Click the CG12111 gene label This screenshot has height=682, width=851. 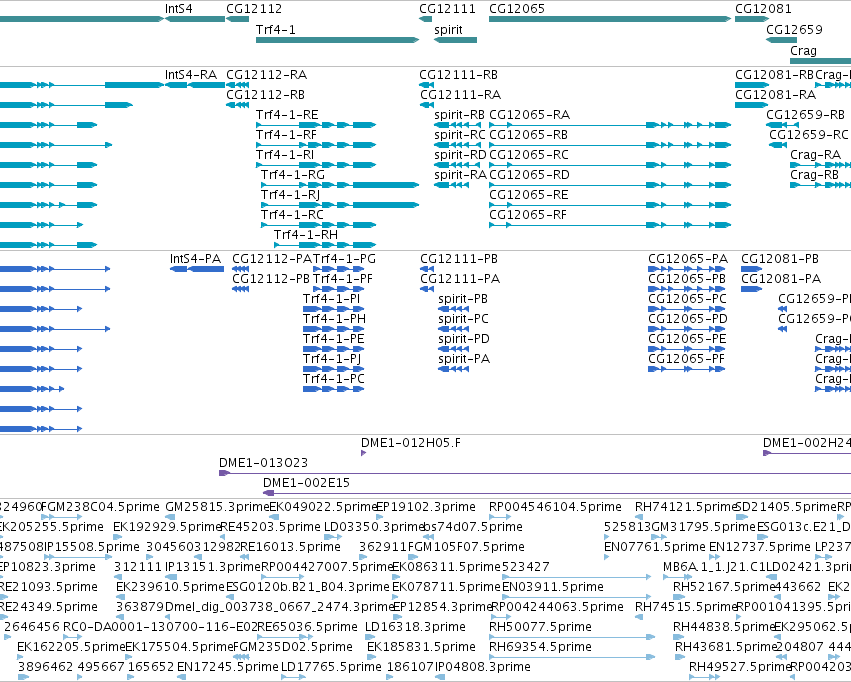tap(447, 9)
